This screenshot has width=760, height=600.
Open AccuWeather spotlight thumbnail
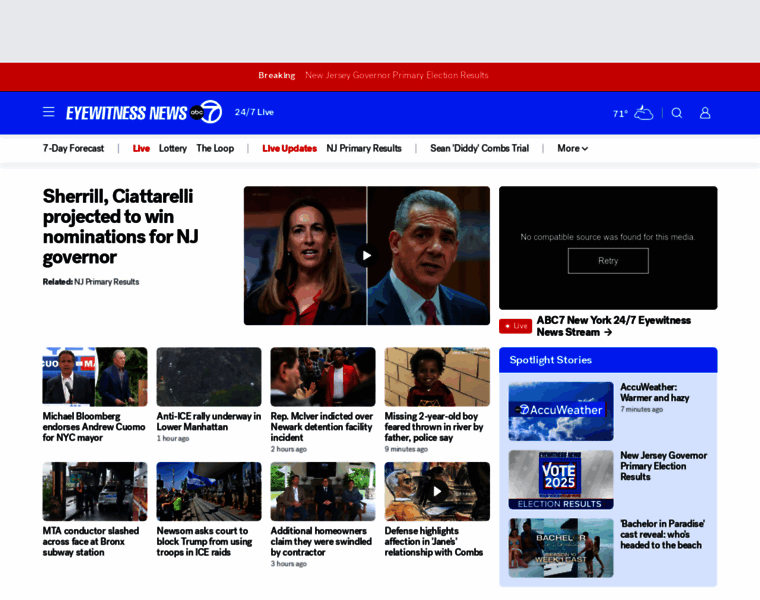(561, 411)
